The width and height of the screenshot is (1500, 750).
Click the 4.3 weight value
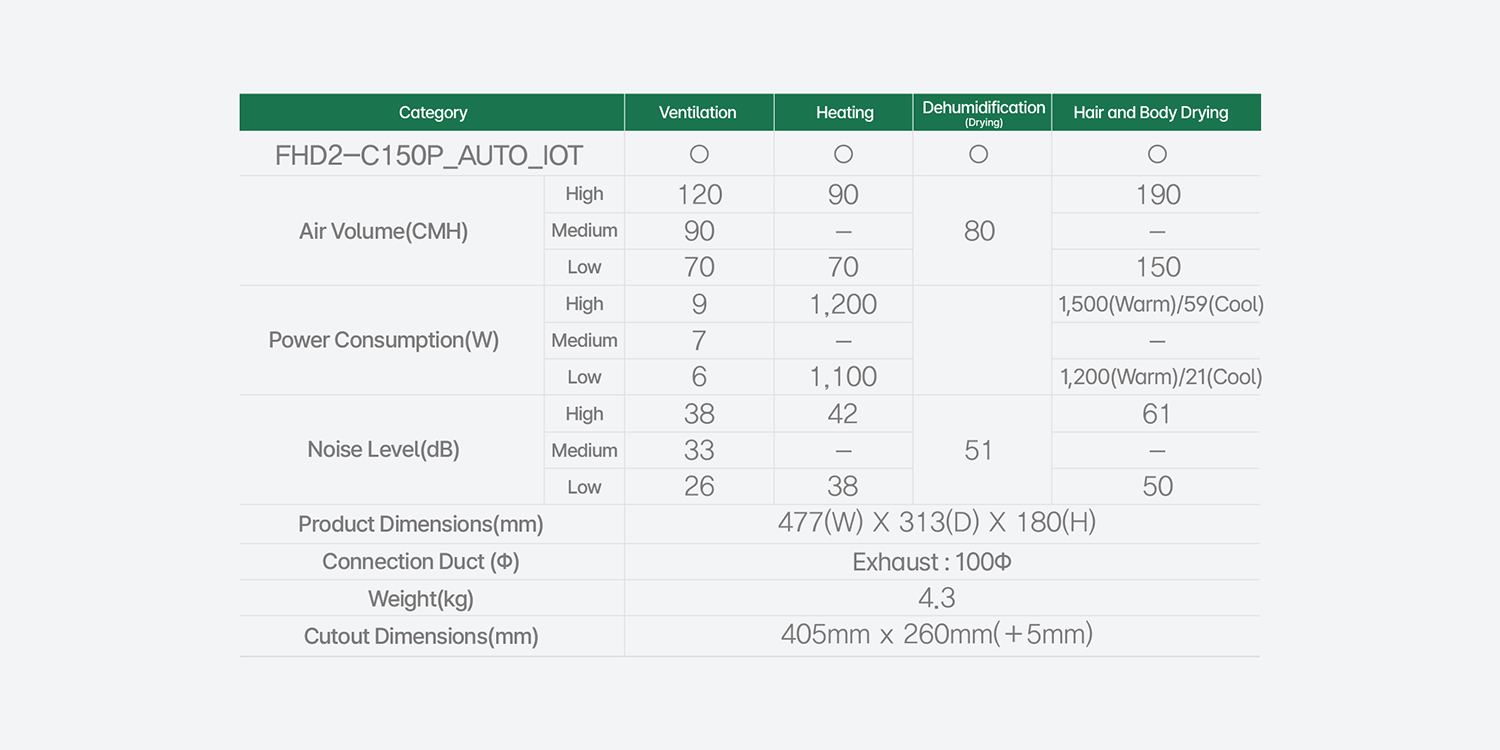937,598
